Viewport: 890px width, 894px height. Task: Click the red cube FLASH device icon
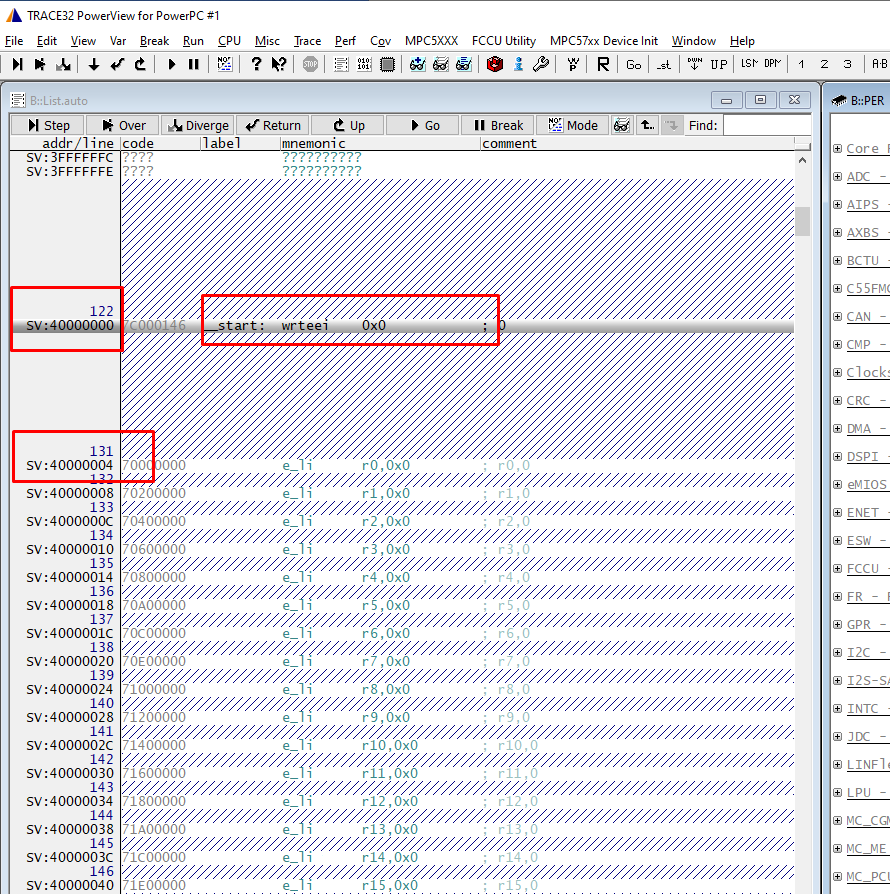click(495, 64)
